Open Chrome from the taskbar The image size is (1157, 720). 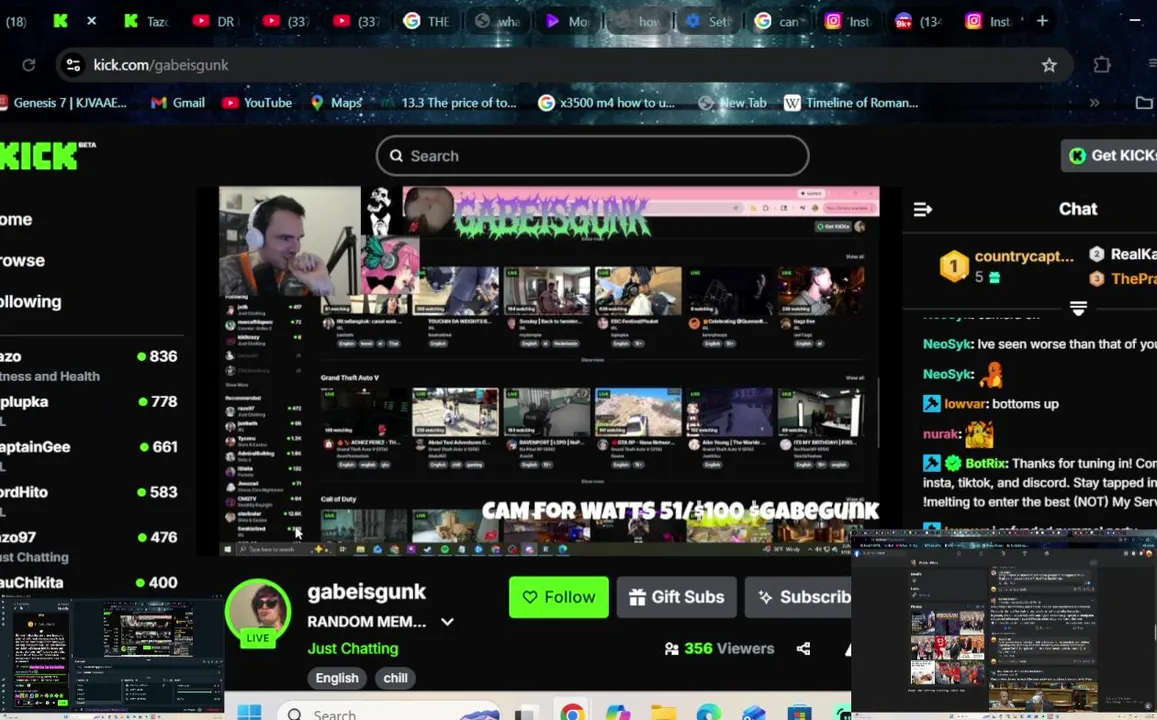pos(572,713)
